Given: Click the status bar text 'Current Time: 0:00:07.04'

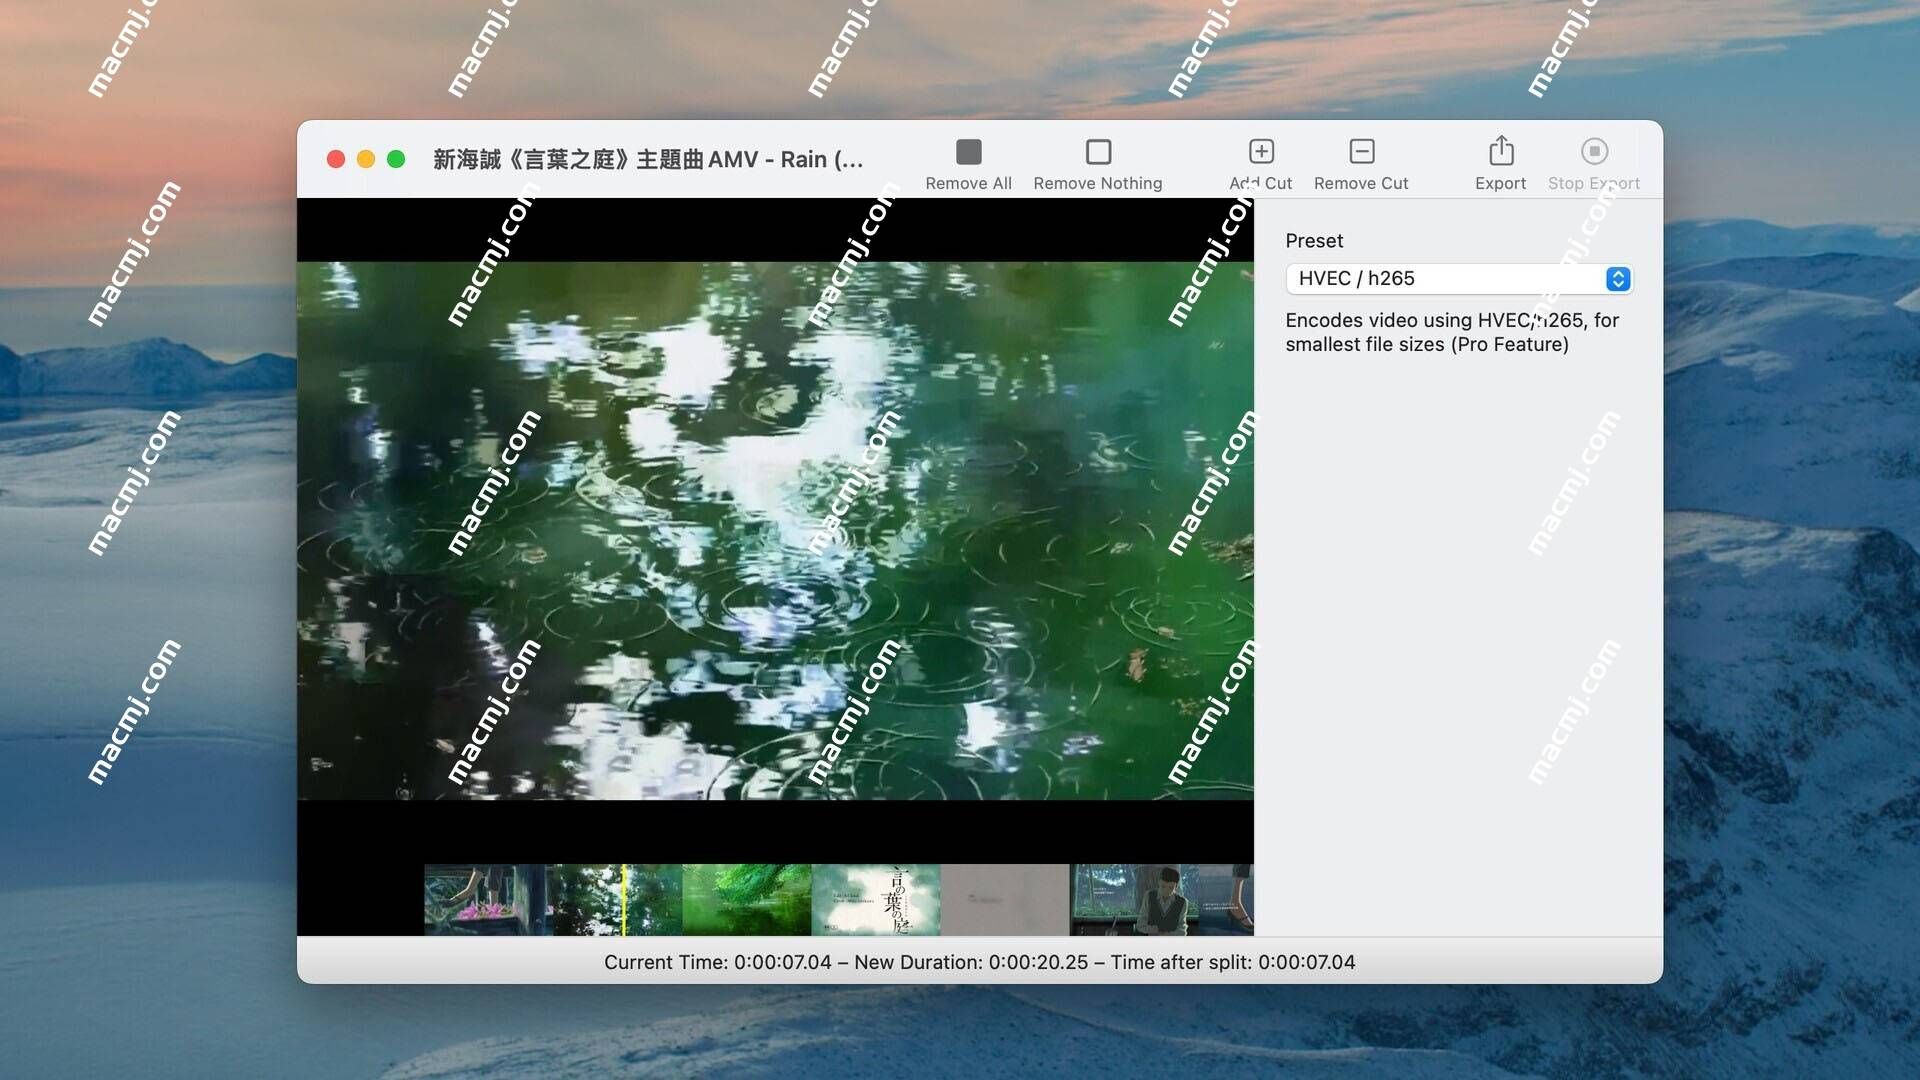Looking at the screenshot, I should click(x=717, y=962).
